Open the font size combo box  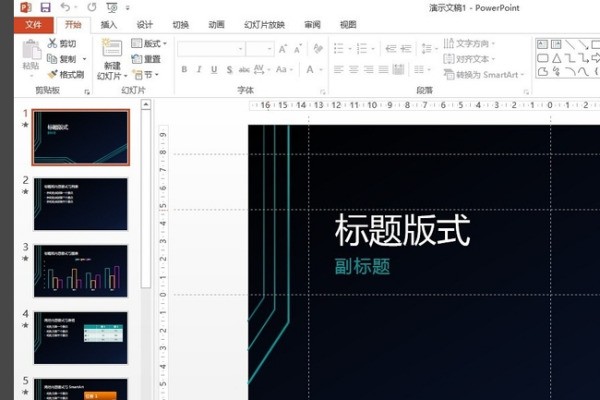point(260,49)
